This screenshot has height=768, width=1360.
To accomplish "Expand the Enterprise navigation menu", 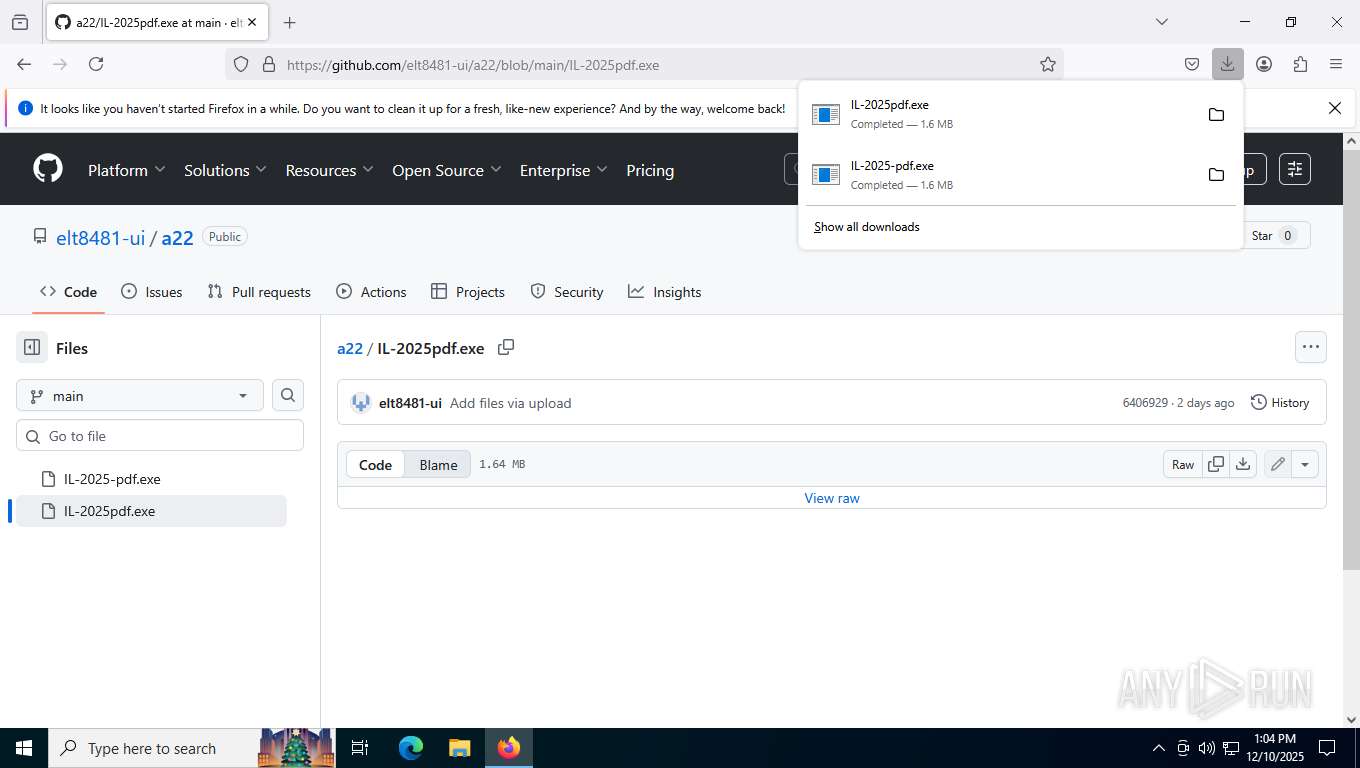I will tap(563, 170).
